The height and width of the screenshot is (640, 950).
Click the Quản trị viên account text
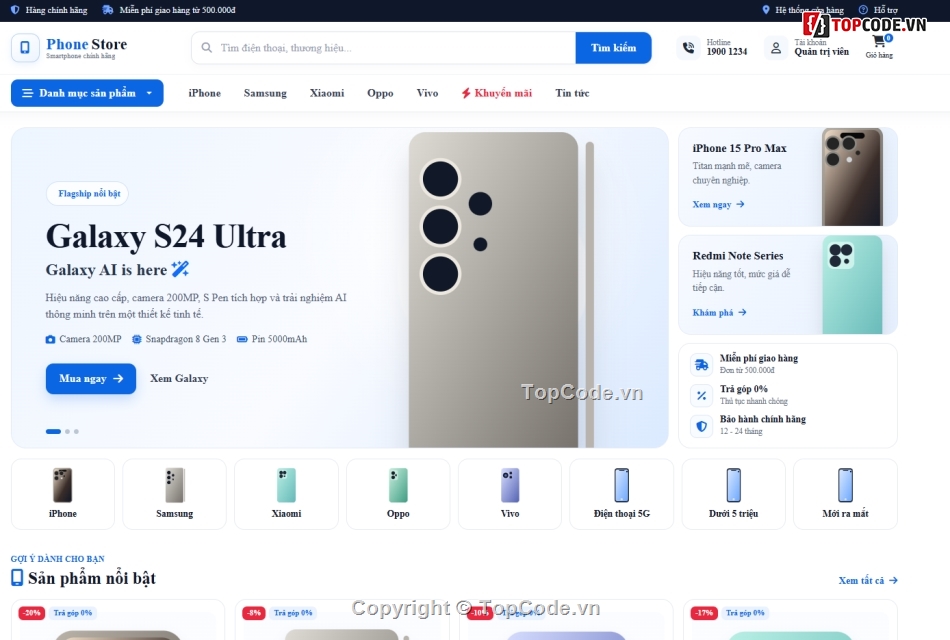pos(822,52)
